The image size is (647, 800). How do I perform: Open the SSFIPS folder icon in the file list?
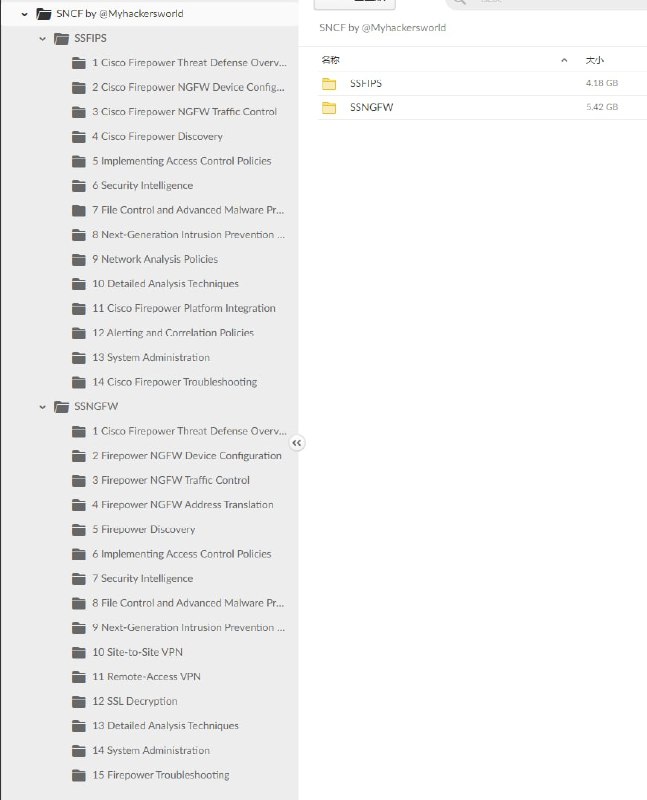click(x=329, y=84)
